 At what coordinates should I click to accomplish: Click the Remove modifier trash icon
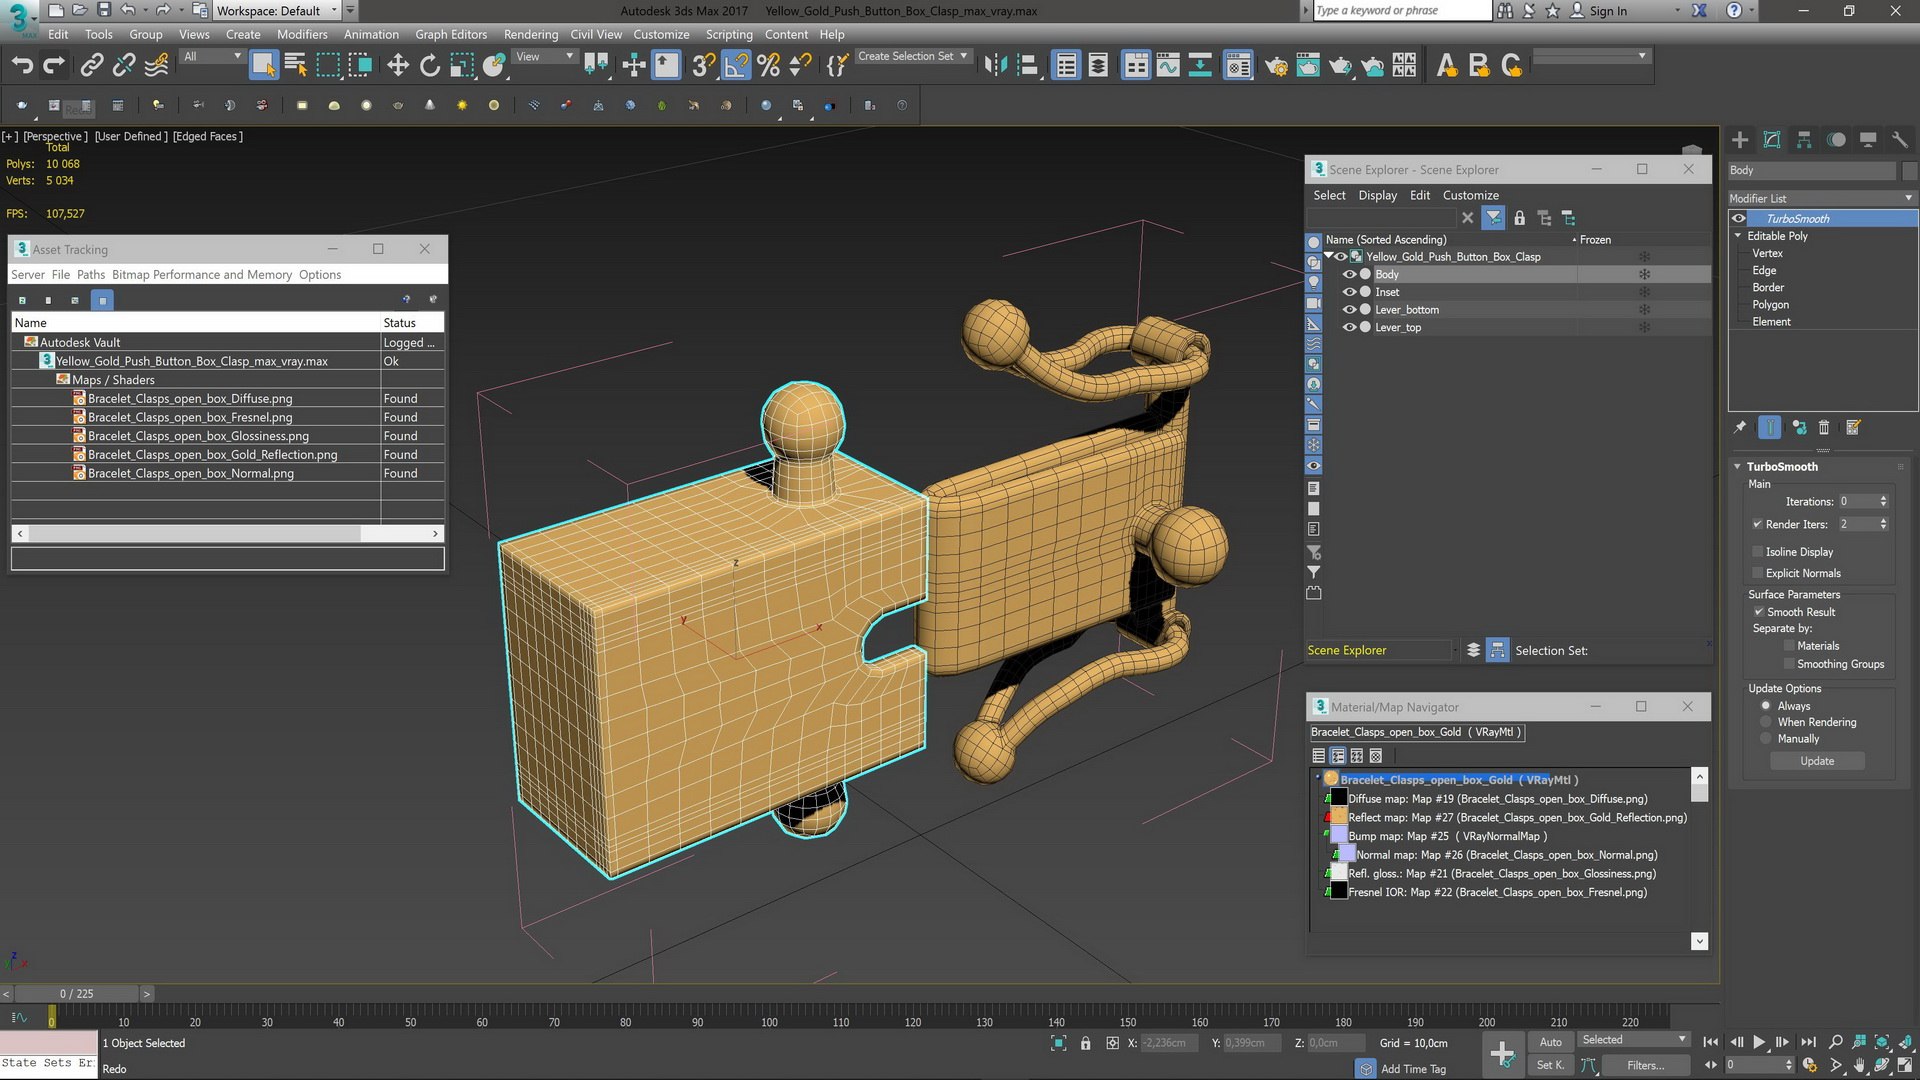[x=1824, y=428]
